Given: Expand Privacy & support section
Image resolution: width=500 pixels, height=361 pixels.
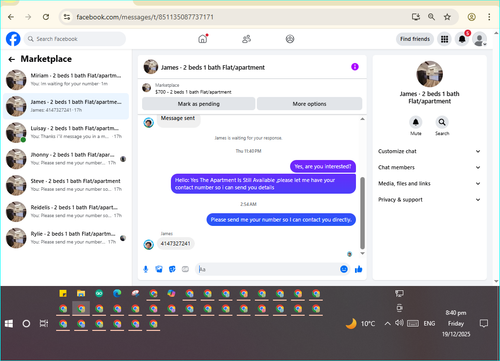Looking at the screenshot, I should tap(429, 200).
